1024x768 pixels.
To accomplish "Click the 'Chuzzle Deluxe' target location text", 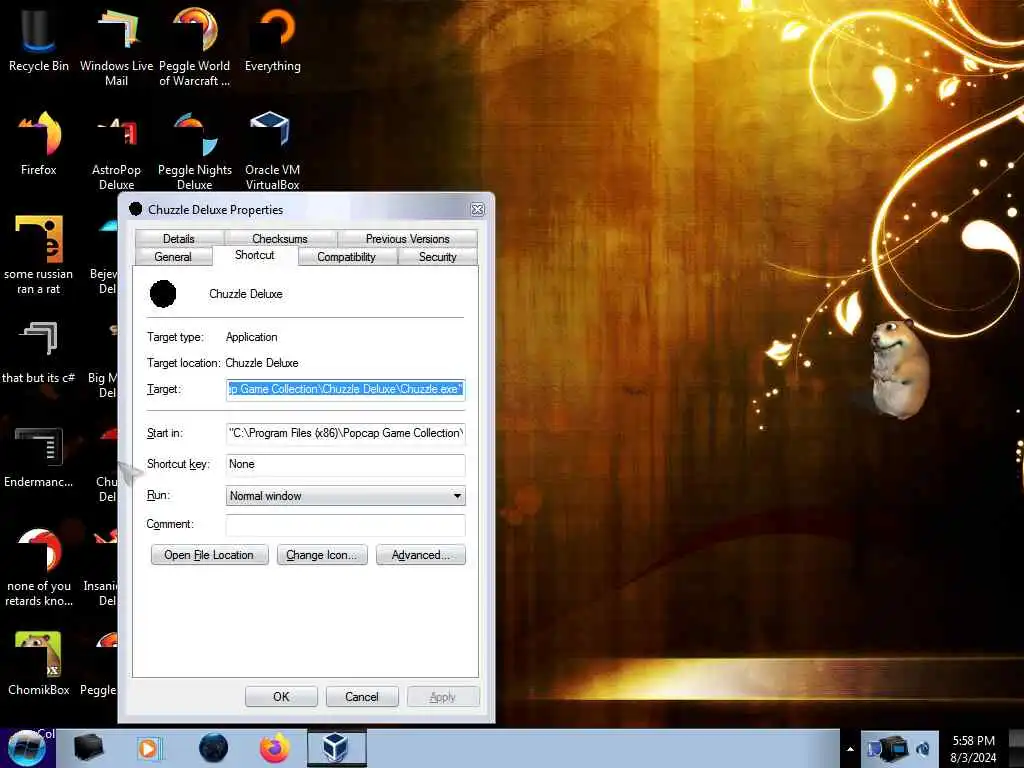I will click(x=262, y=363).
